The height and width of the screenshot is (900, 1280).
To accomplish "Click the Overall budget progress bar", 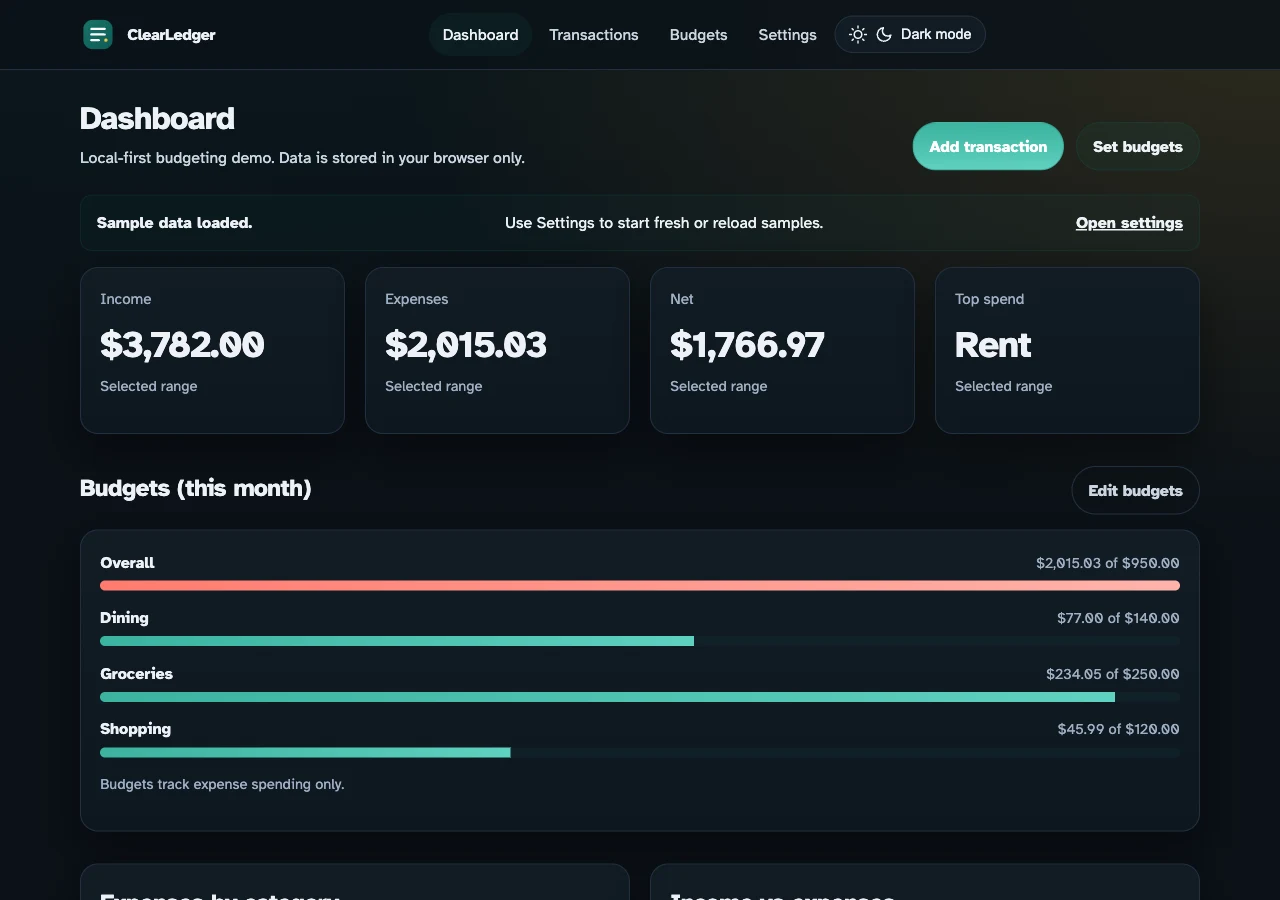I will pyautogui.click(x=640, y=586).
